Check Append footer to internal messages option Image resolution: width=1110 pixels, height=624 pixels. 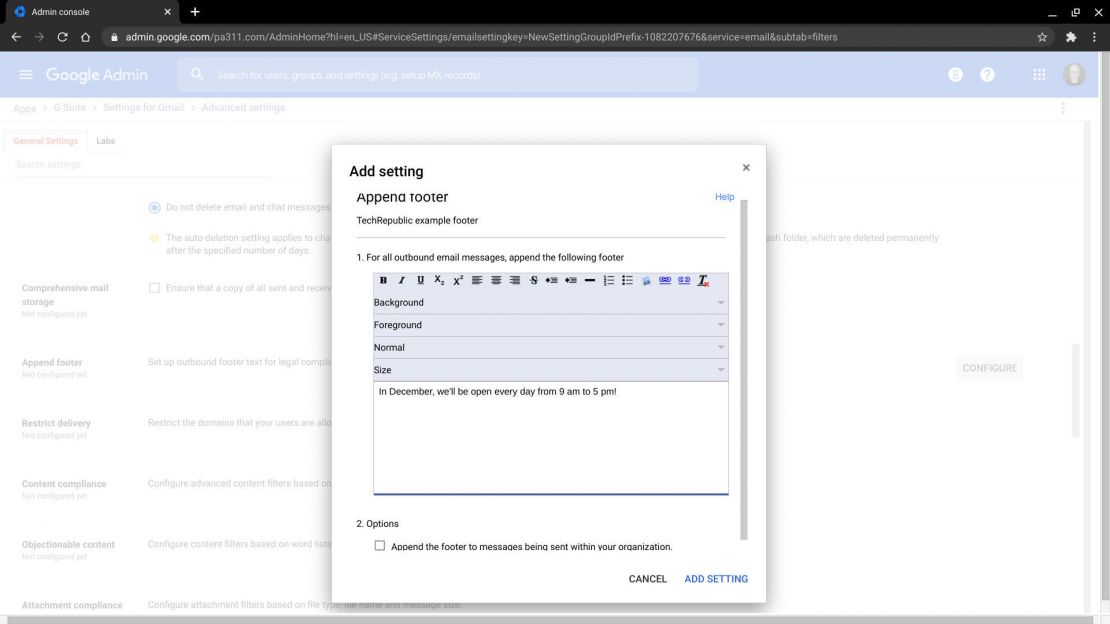[380, 545]
